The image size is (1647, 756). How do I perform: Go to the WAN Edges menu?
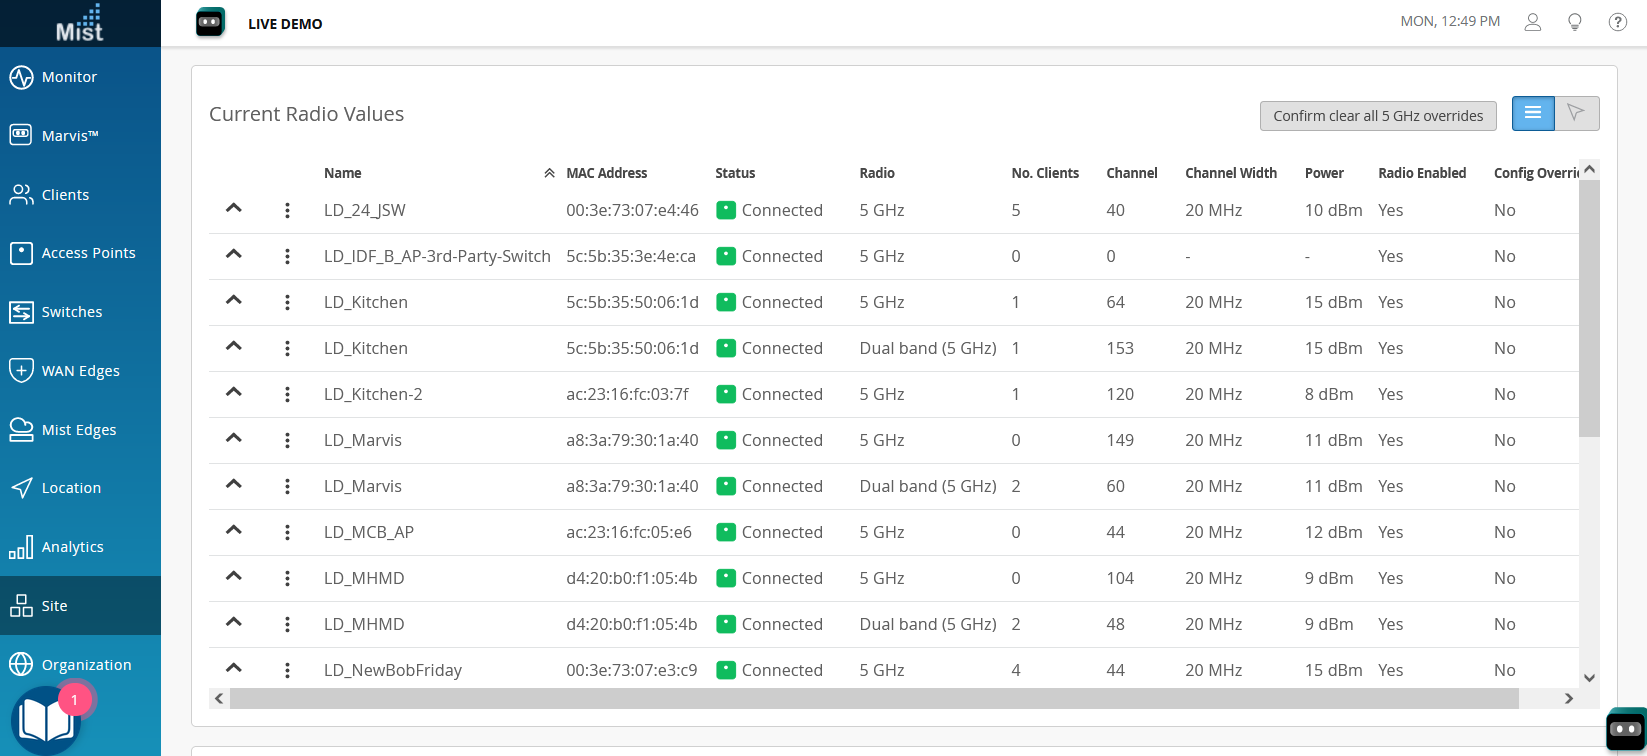click(x=80, y=371)
